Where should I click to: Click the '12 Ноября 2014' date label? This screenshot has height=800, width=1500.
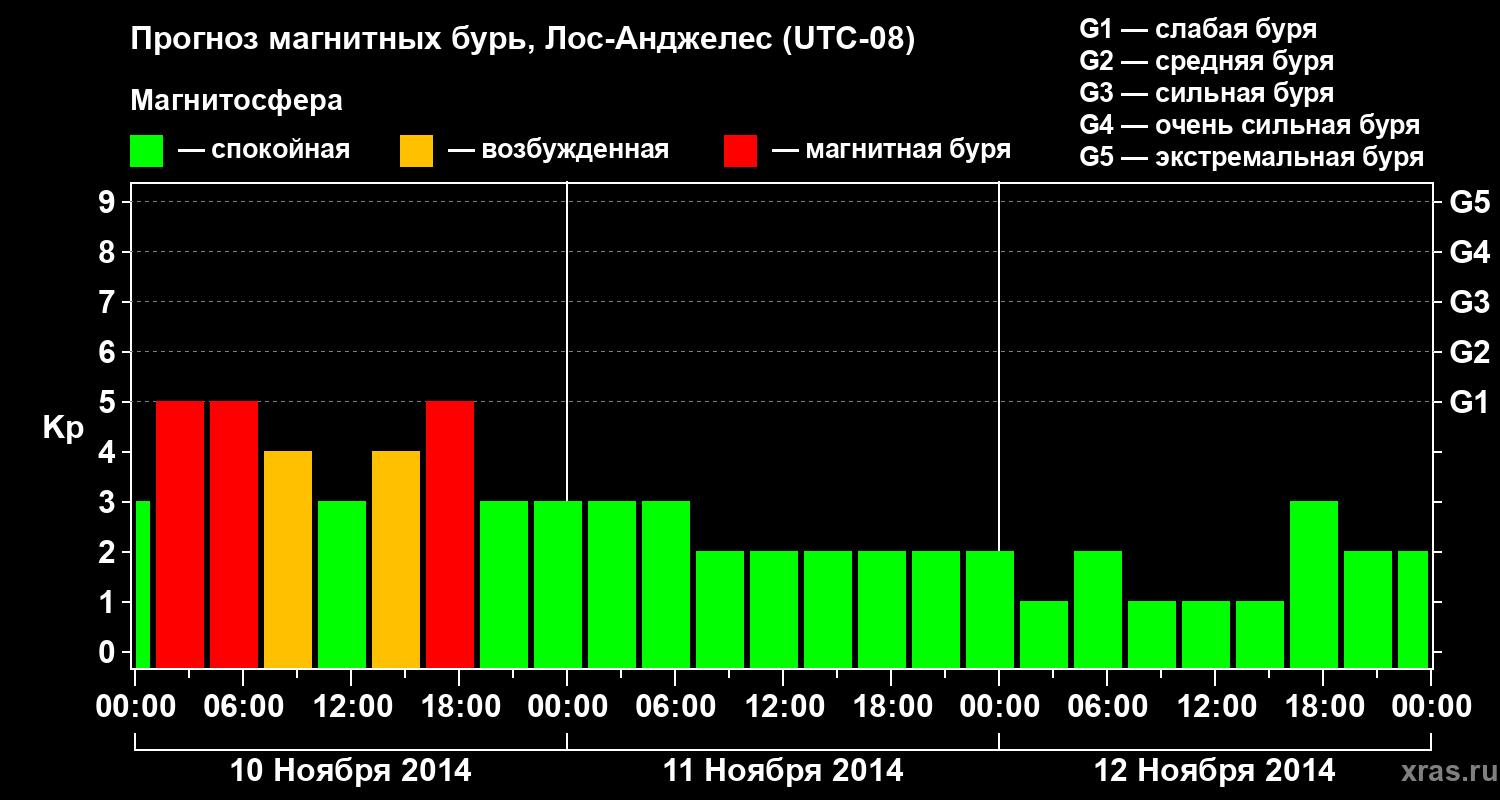(1215, 771)
